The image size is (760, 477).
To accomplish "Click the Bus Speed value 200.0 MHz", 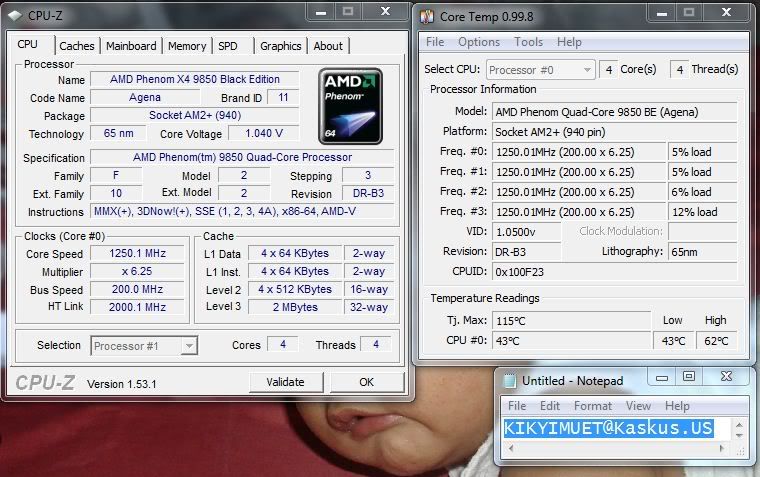I will pyautogui.click(x=138, y=289).
